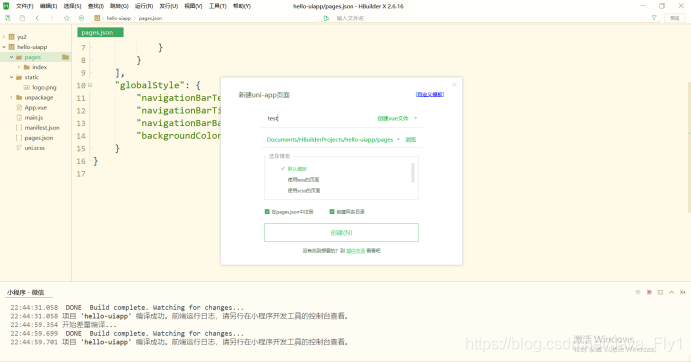Click the 22:44:59.354 console log line
Screen dimensions: 691x362
[64, 325]
